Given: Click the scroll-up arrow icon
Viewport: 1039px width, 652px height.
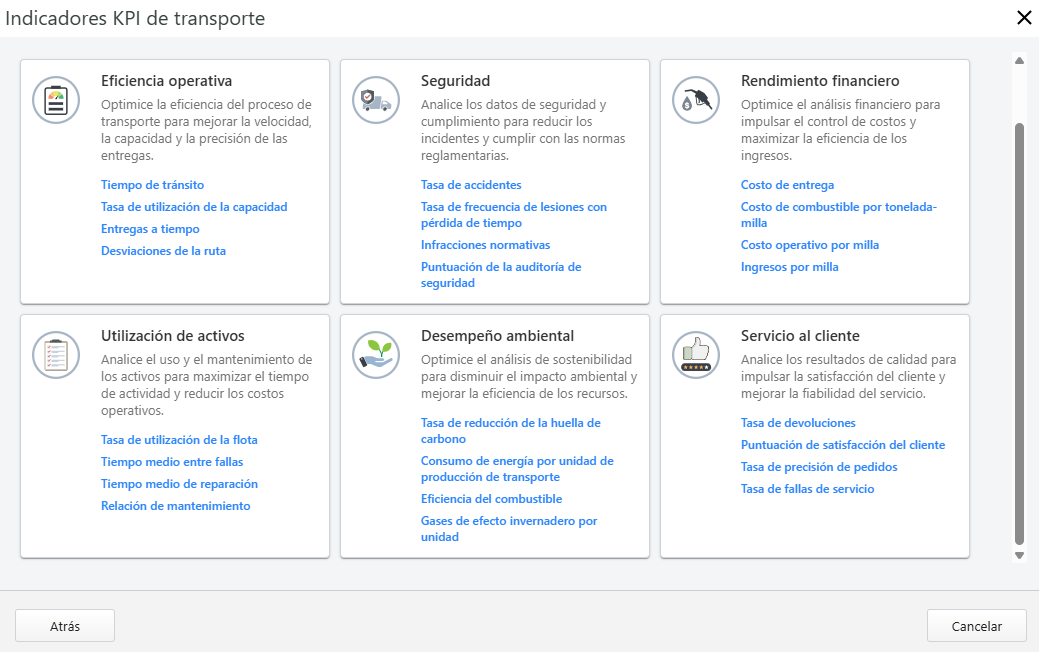Looking at the screenshot, I should click(1020, 60).
